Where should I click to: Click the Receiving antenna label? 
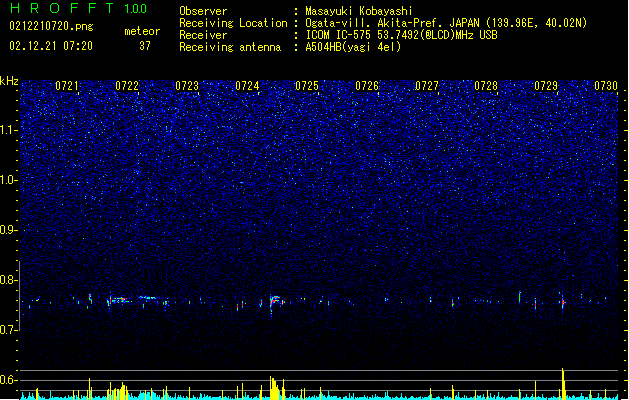point(230,47)
